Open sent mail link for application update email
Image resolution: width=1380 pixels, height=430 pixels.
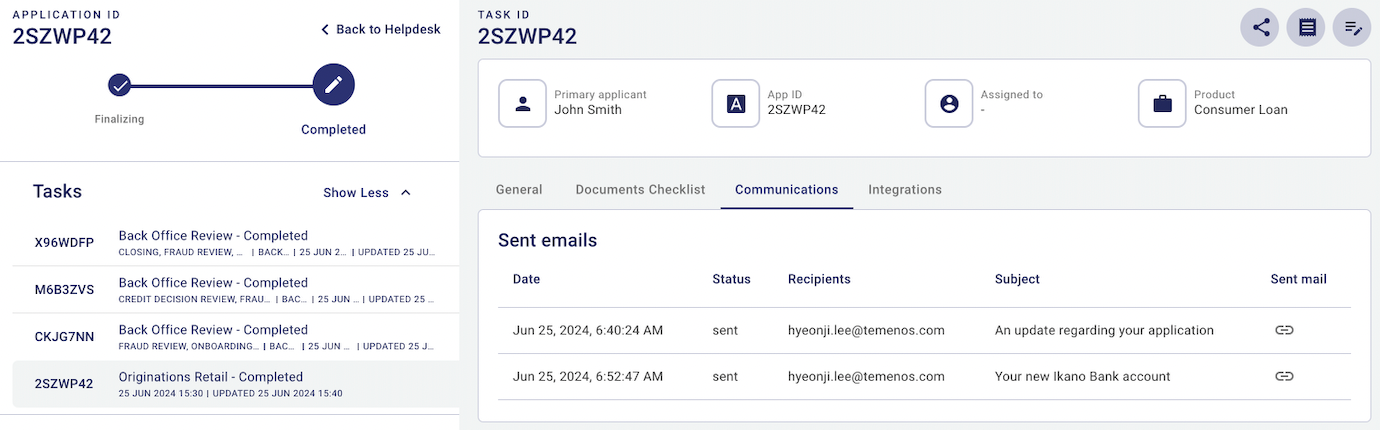1284,330
